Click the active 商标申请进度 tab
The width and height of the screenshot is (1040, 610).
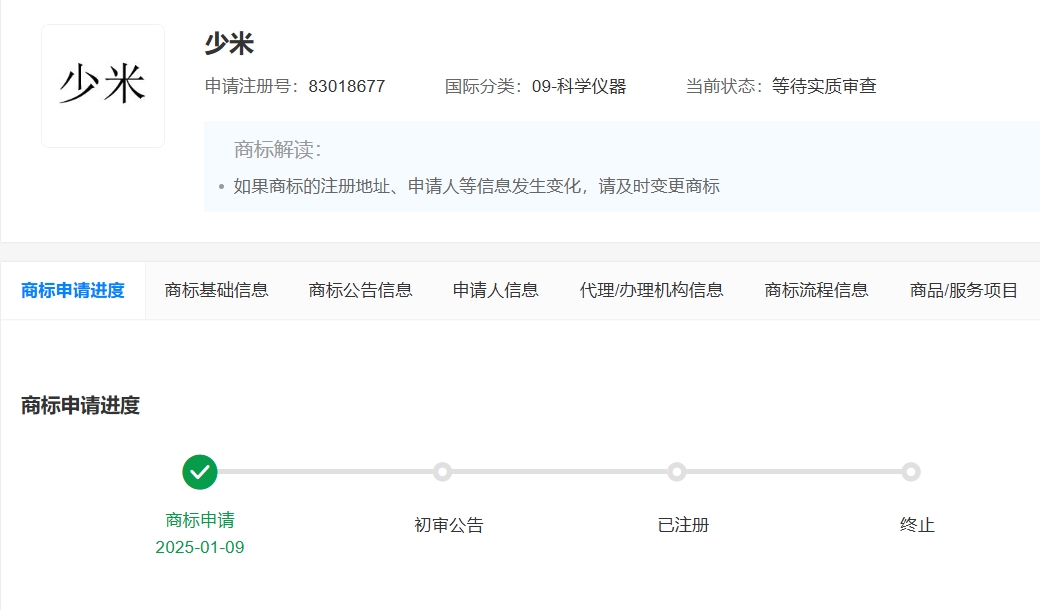73,290
